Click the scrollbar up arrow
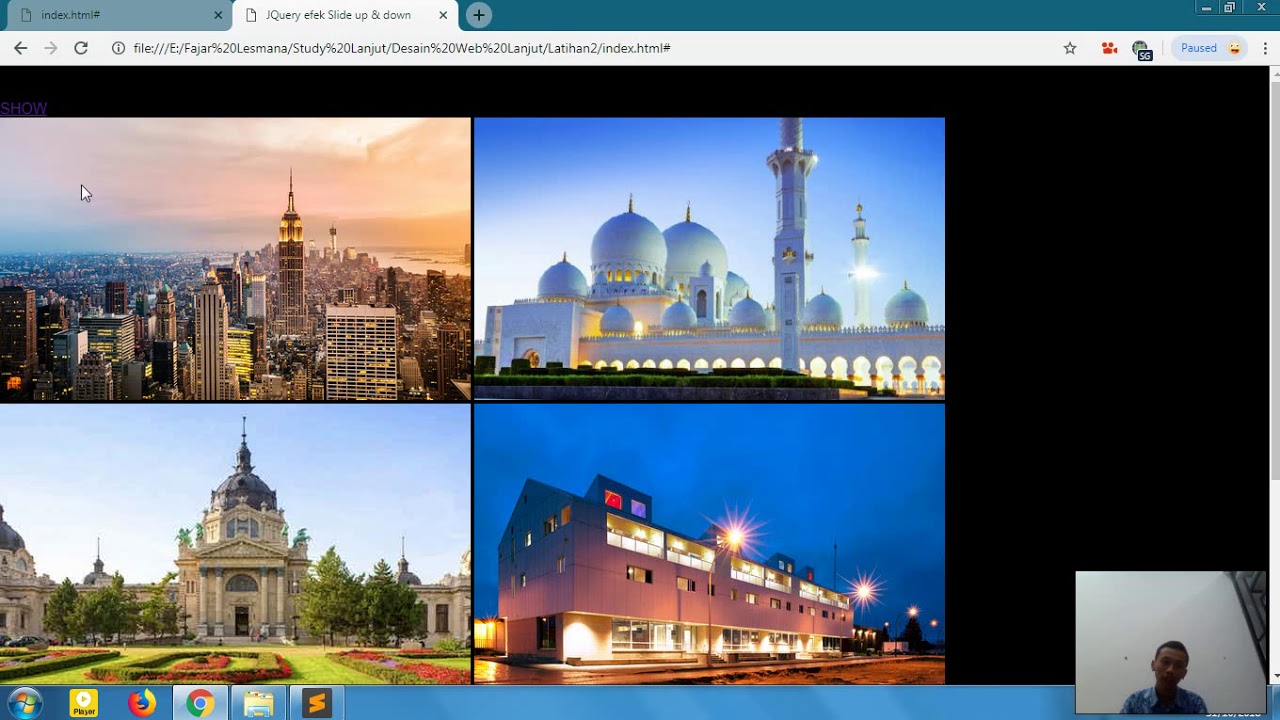The image size is (1280, 720). pos(1274,73)
